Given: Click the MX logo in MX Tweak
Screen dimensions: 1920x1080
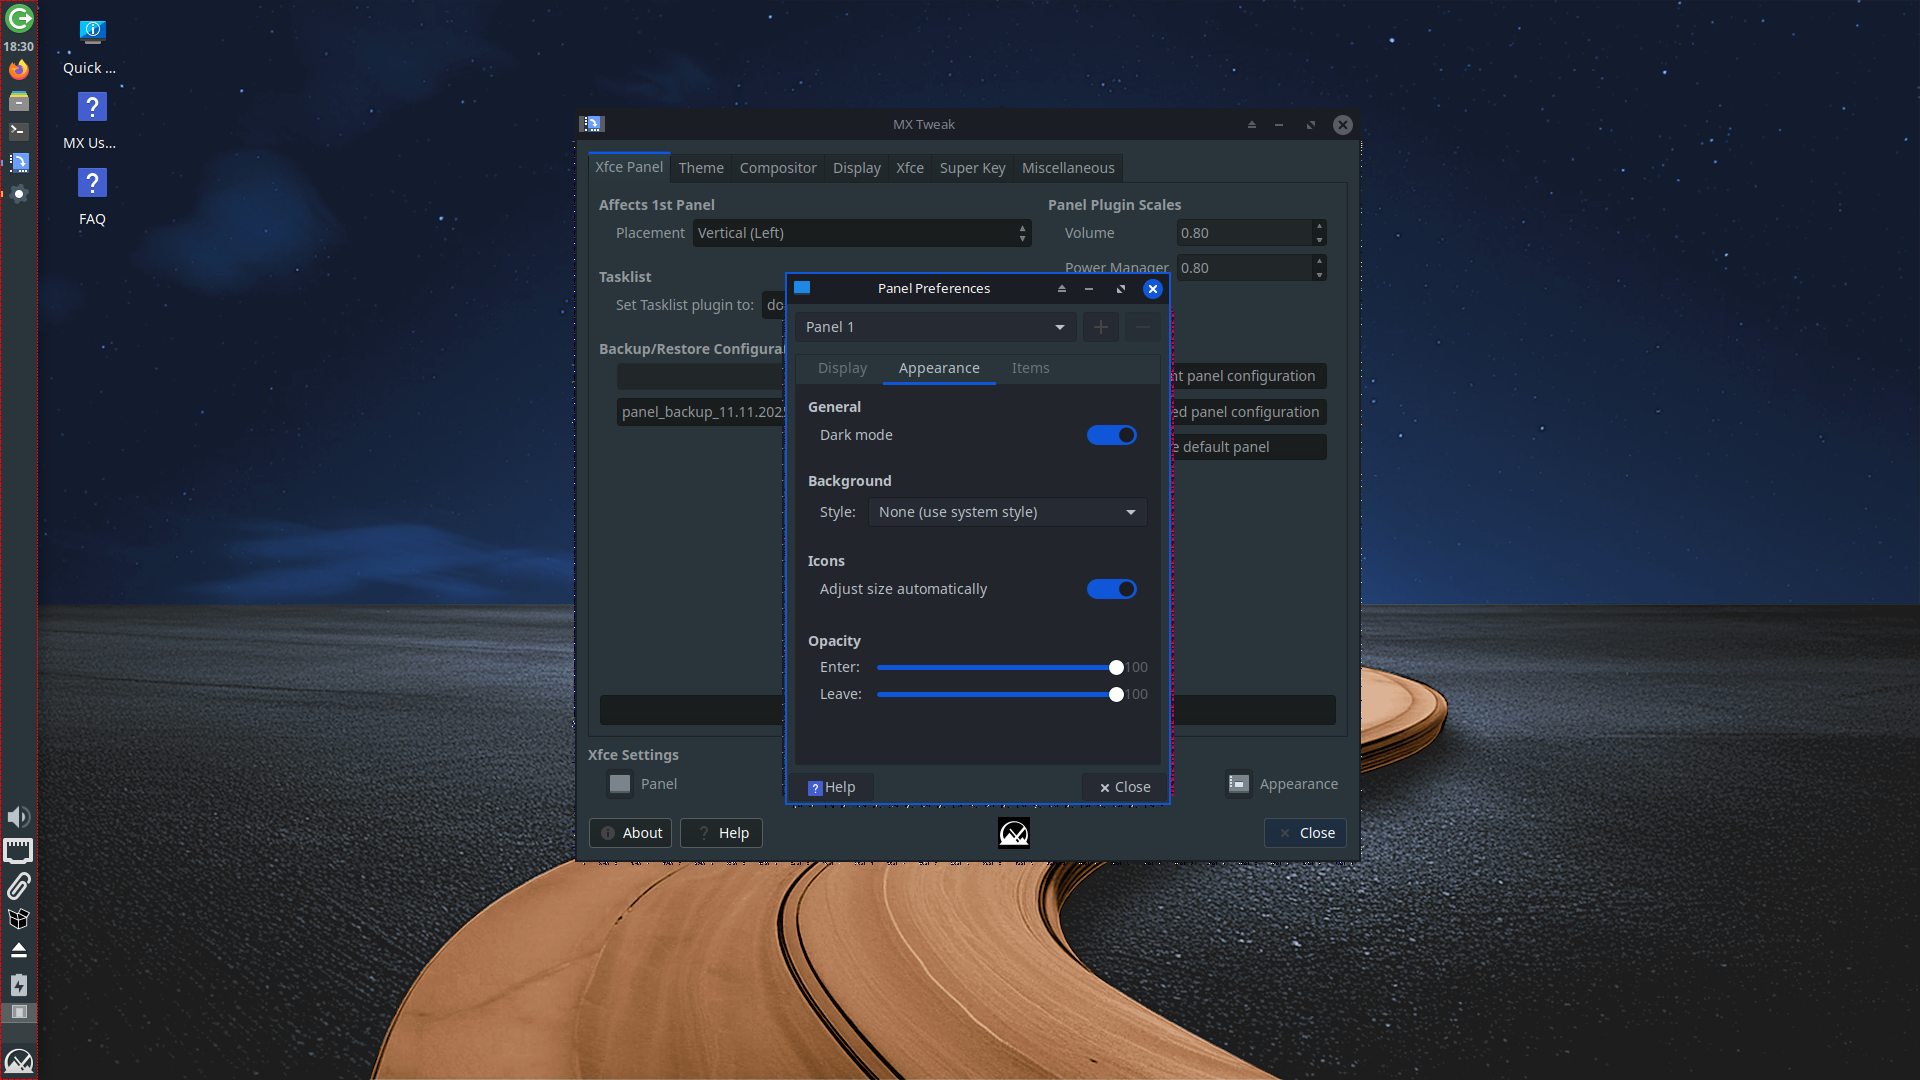Looking at the screenshot, I should (x=1014, y=833).
